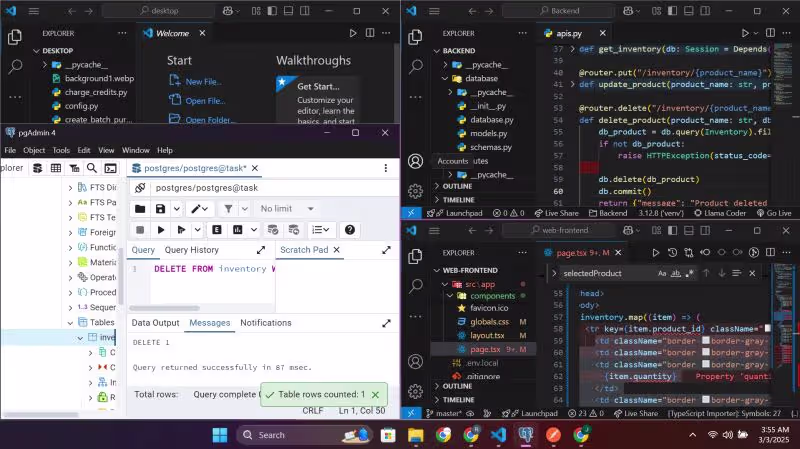Screen dimensions: 800x449
Task: Open the PSQL Tool terminal icon
Action: click(110, 168)
